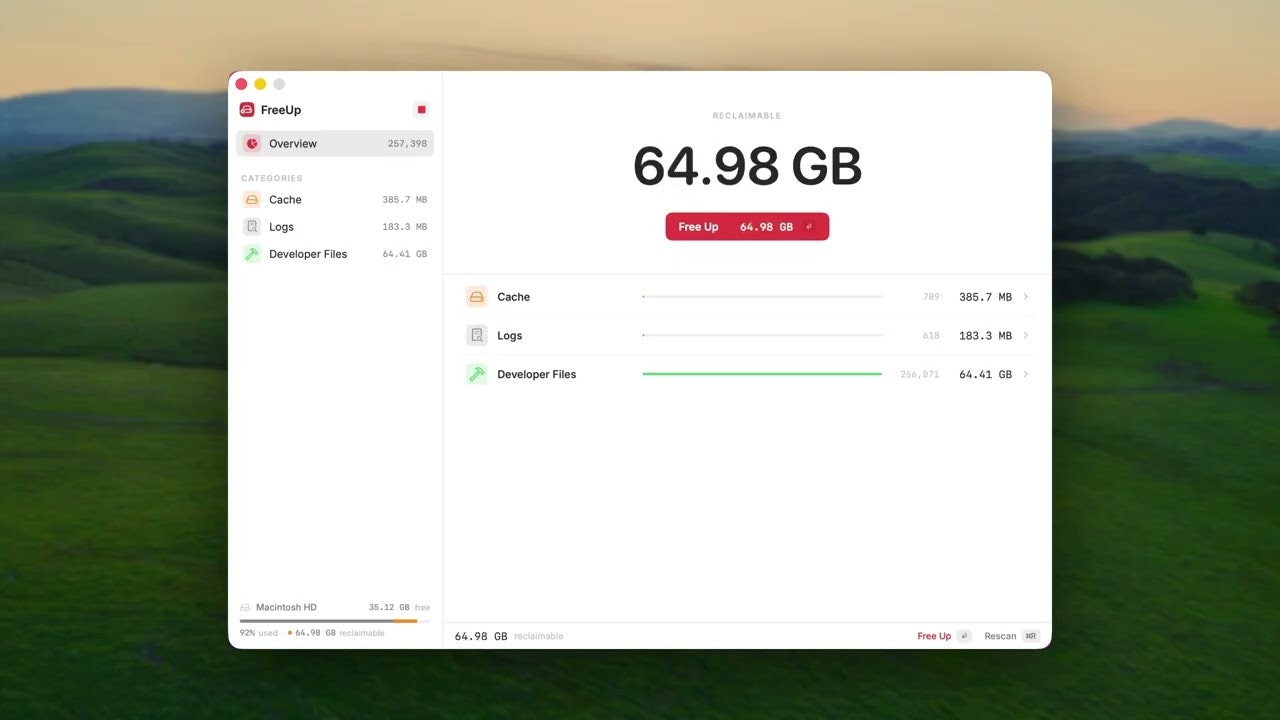Click the red stop icon next to the FreeUp title
The width and height of the screenshot is (1280, 720).
[x=421, y=109]
